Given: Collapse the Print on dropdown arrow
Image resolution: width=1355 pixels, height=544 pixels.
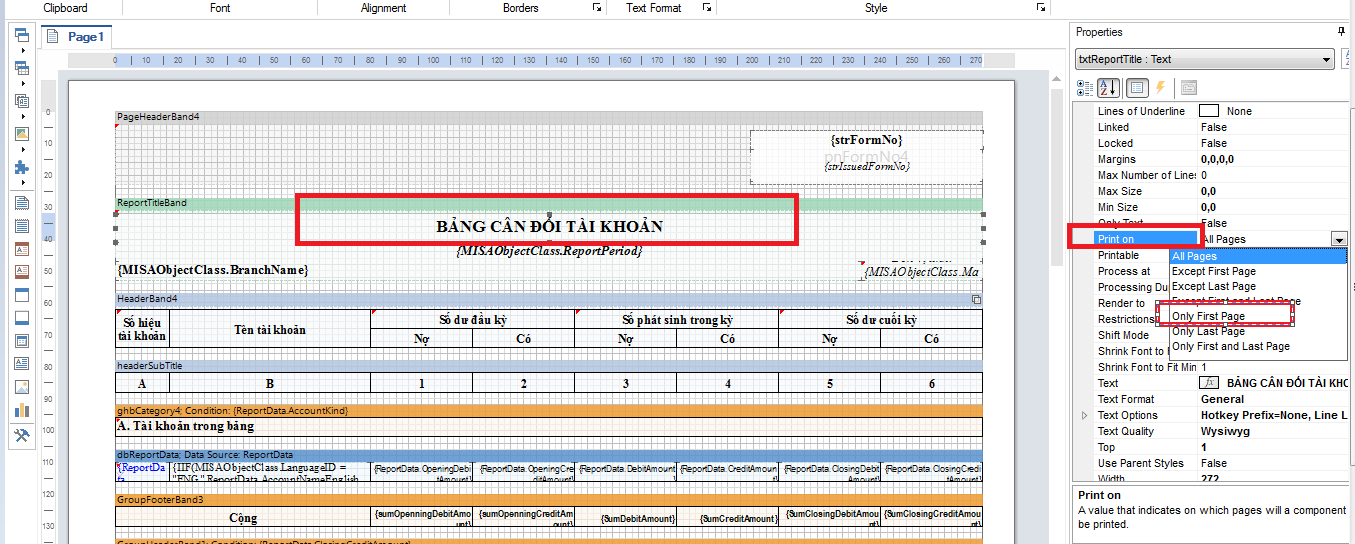Looking at the screenshot, I should (1339, 239).
